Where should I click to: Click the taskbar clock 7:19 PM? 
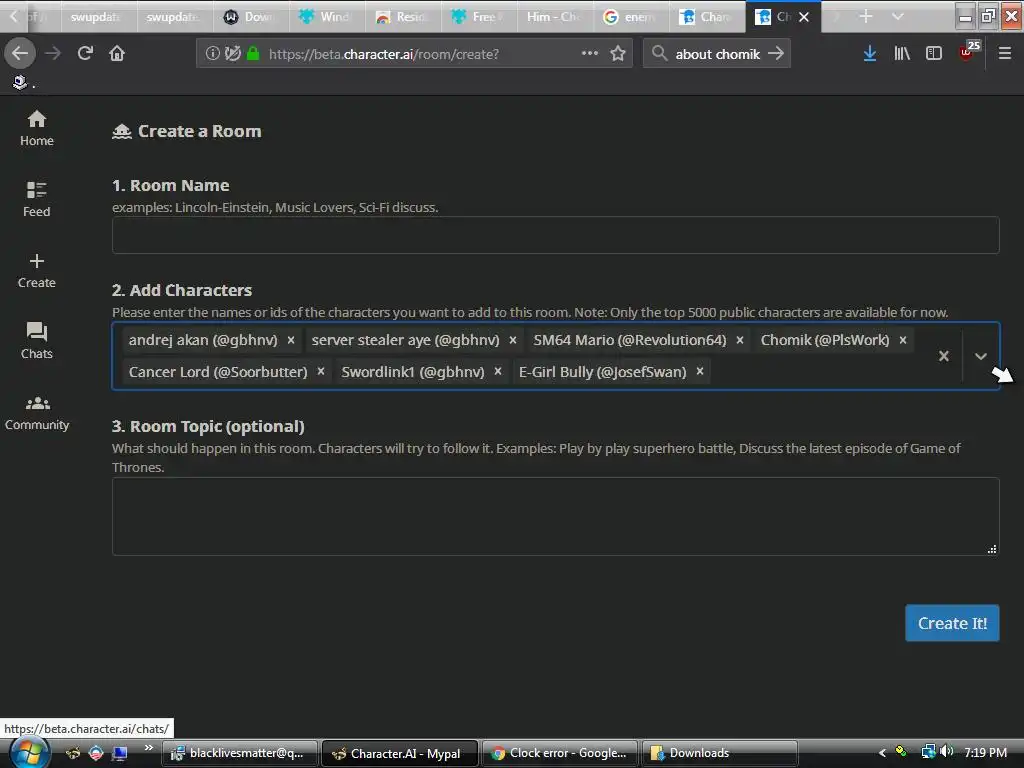(x=985, y=752)
